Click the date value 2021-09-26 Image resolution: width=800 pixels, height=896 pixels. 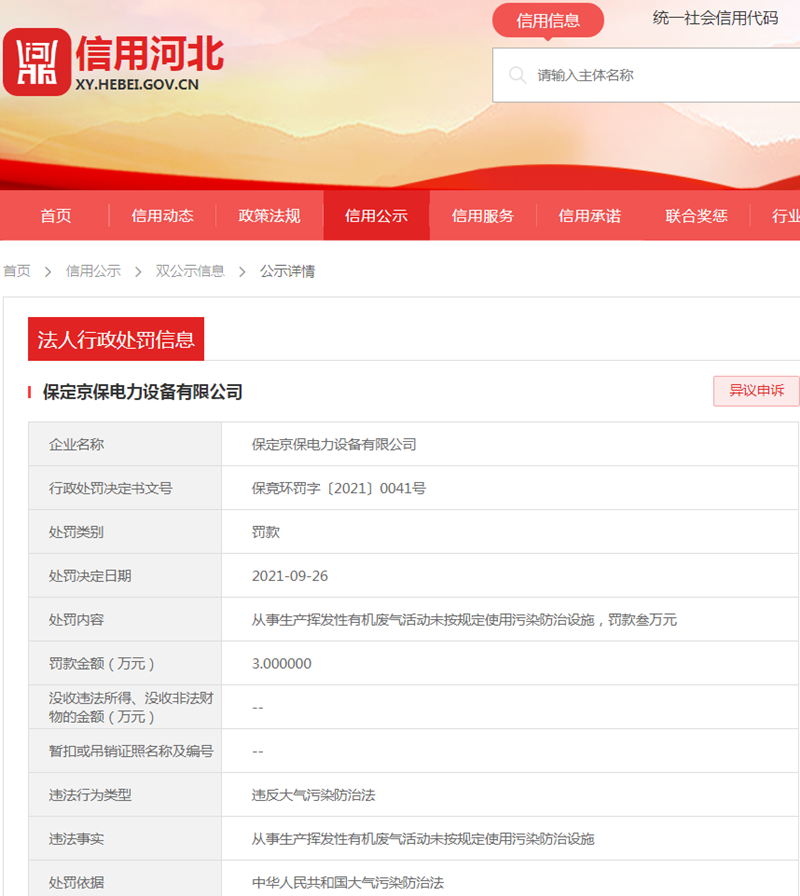(290, 576)
